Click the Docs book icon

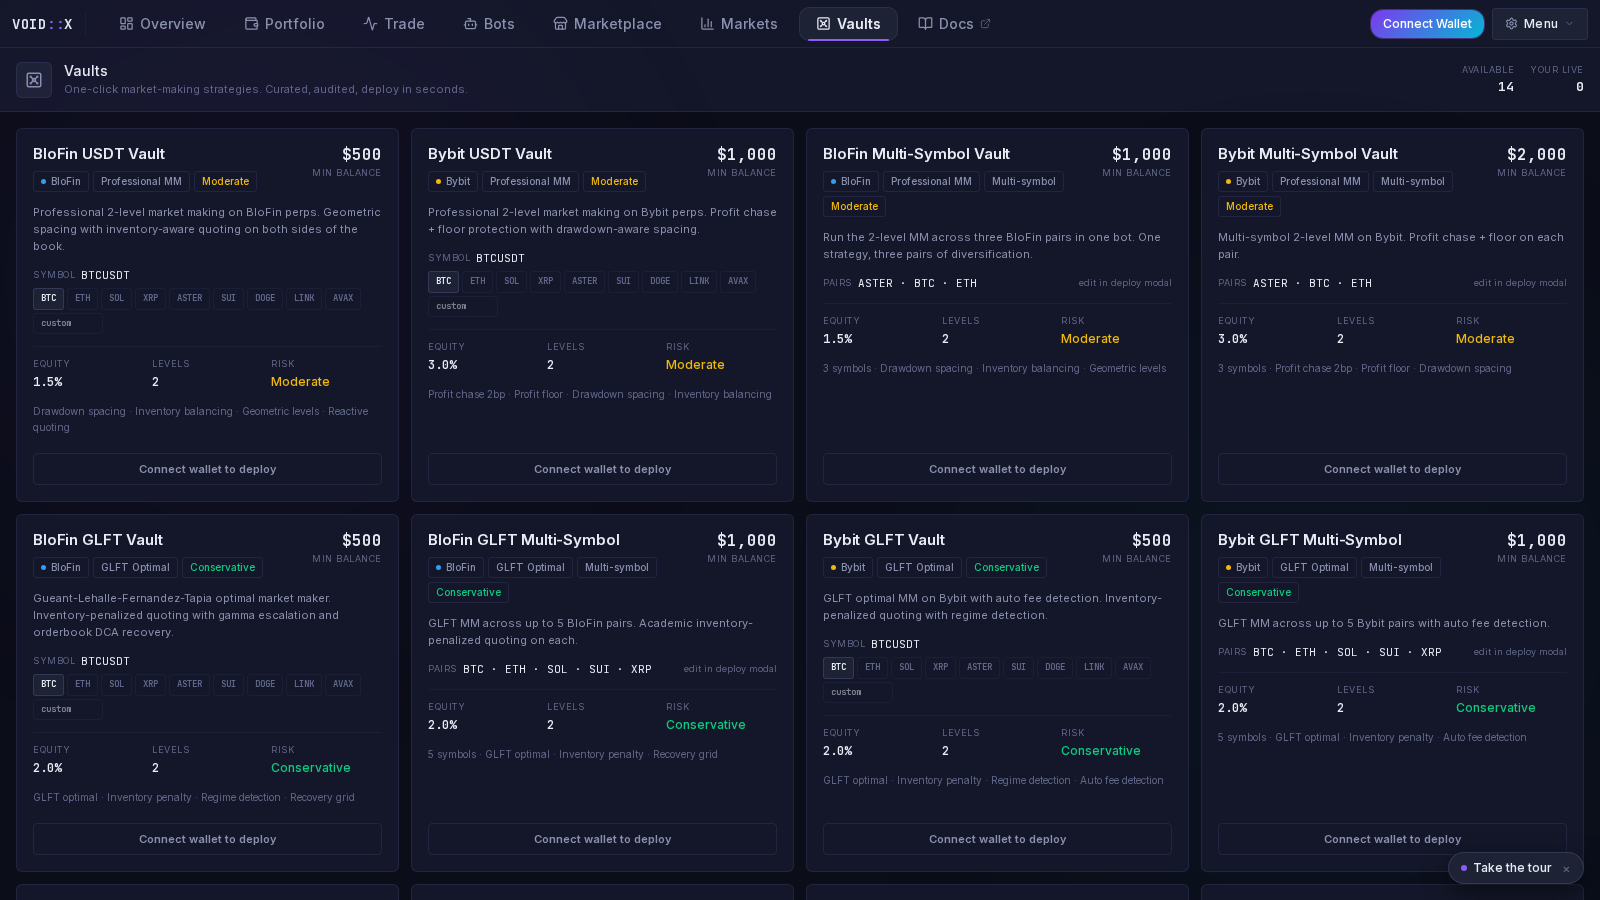point(925,24)
